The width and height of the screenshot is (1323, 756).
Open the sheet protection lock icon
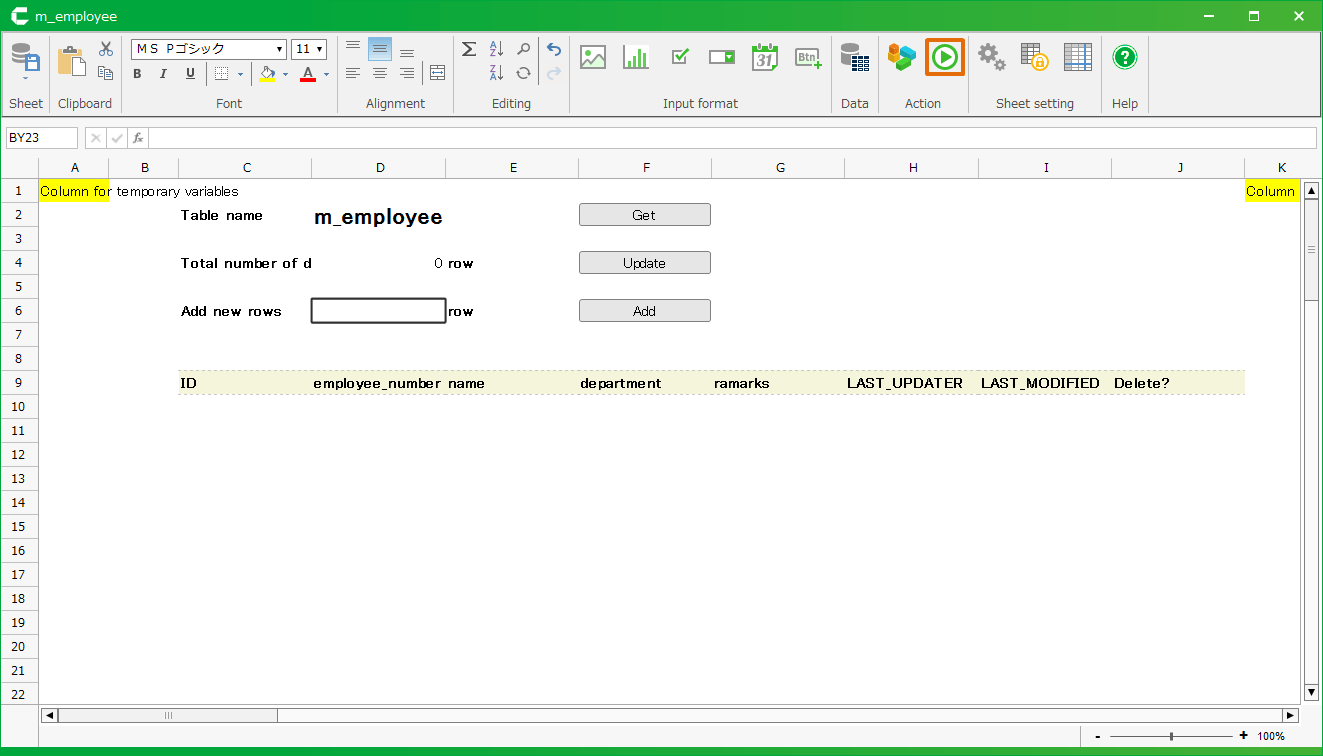pyautogui.click(x=1034, y=57)
